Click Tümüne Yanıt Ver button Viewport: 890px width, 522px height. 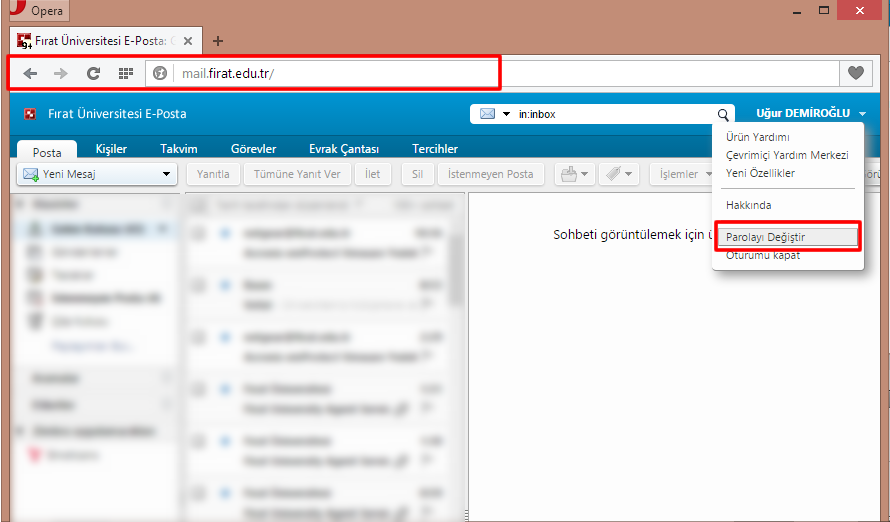click(x=297, y=174)
